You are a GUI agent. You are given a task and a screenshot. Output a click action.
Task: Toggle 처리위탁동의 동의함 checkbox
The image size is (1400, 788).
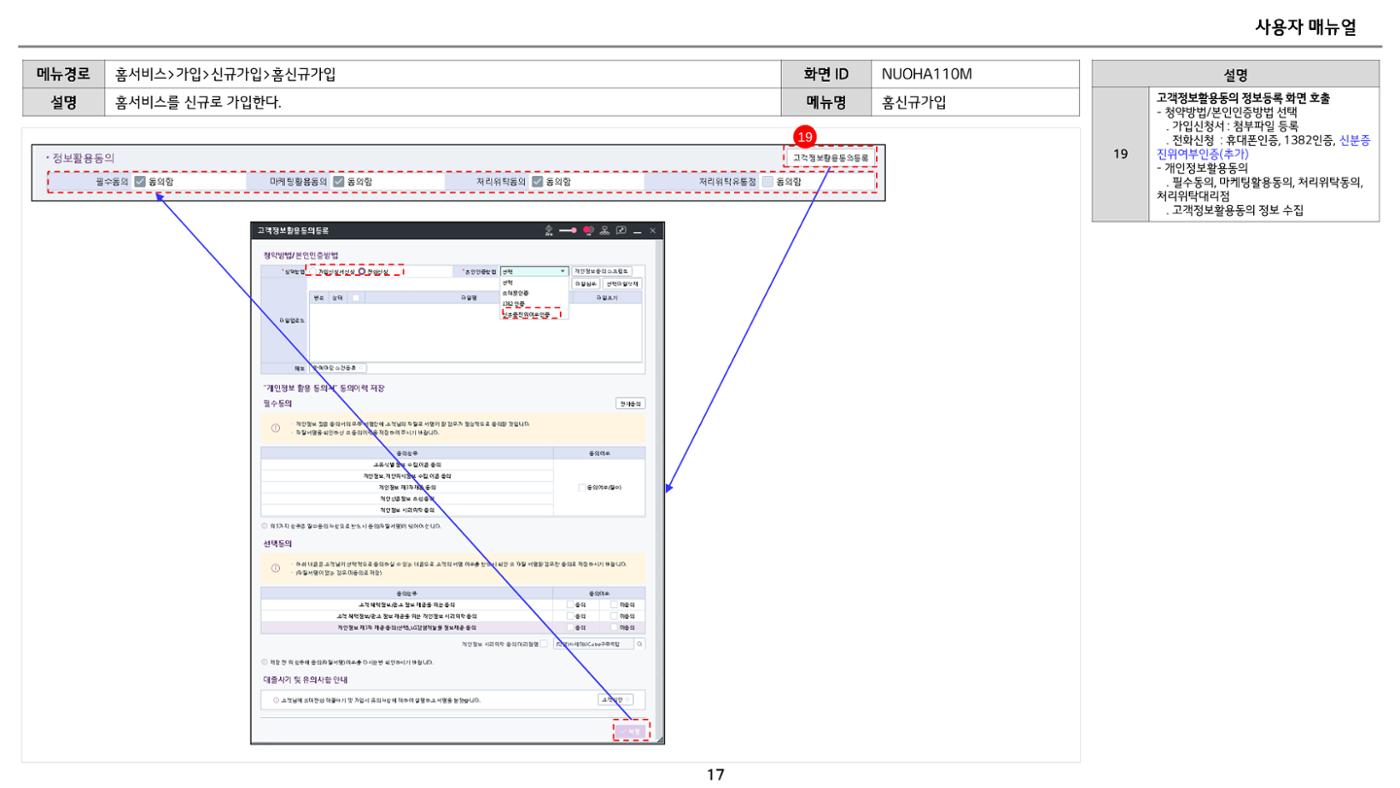[538, 181]
